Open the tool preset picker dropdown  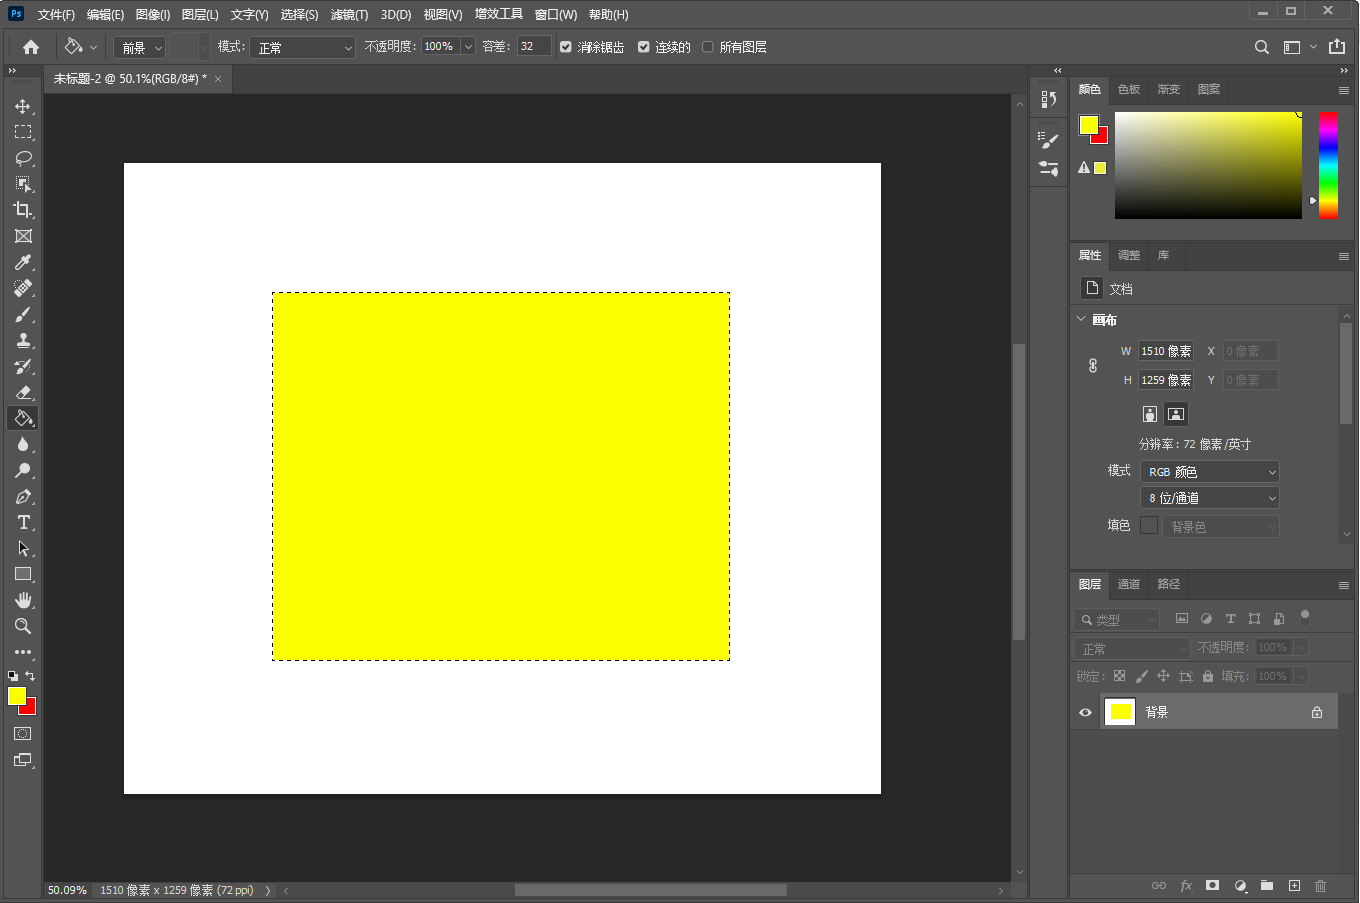[81, 47]
